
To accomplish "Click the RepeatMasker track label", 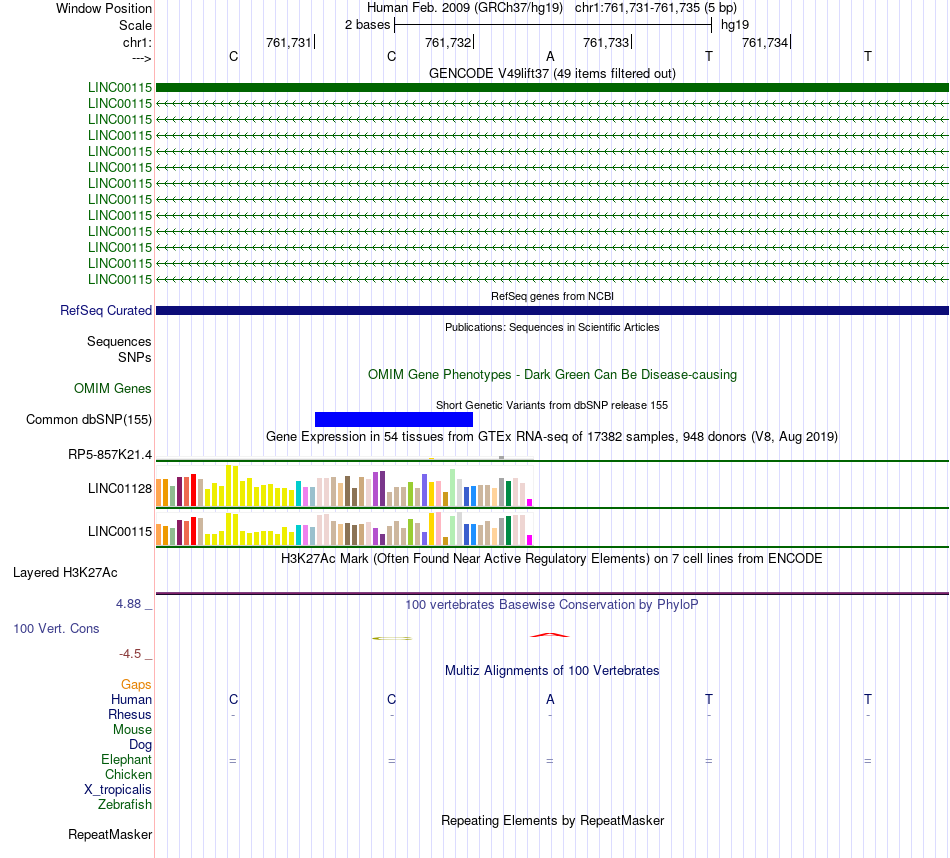I will click(x=110, y=834).
